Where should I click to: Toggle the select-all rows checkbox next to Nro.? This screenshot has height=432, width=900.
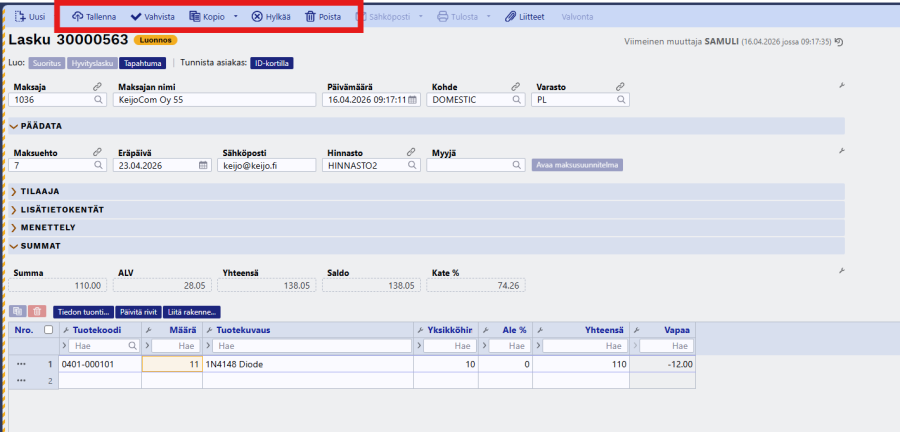pos(48,329)
